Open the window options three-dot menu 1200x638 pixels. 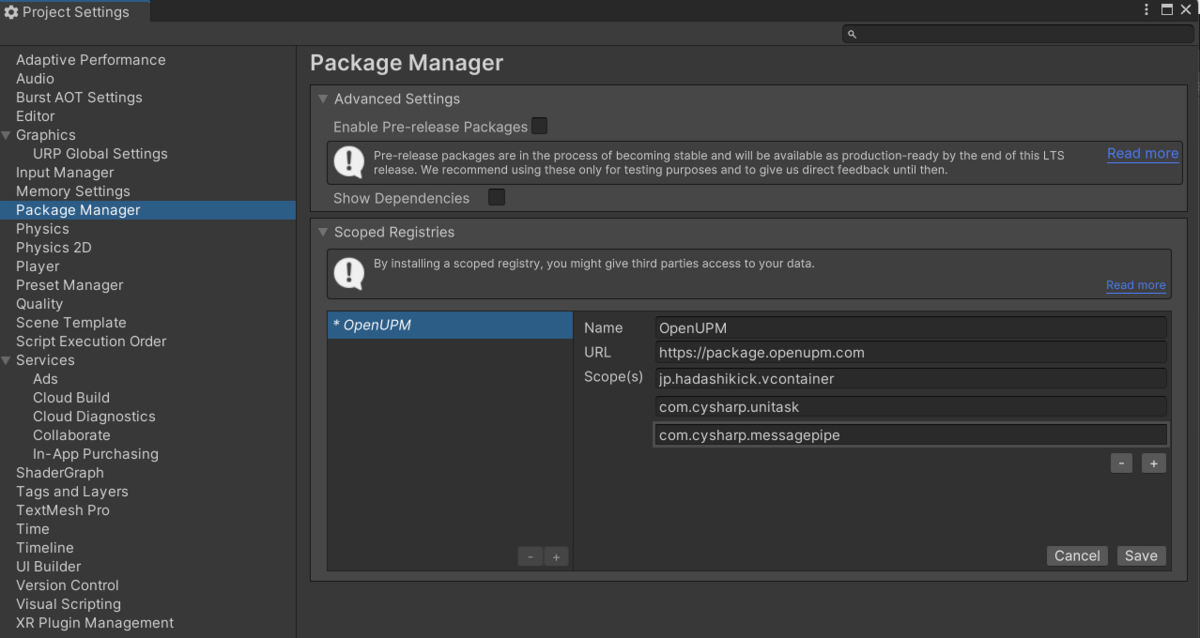coord(1146,8)
